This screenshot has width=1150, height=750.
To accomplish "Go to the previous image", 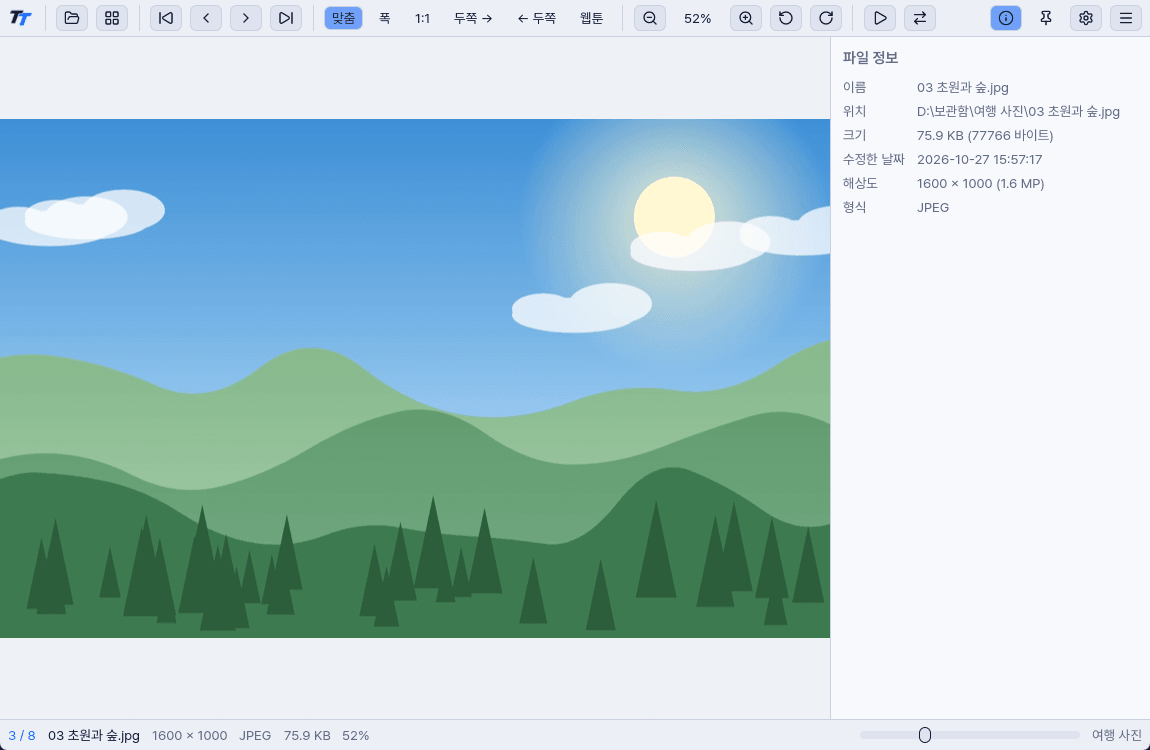I will click(206, 18).
